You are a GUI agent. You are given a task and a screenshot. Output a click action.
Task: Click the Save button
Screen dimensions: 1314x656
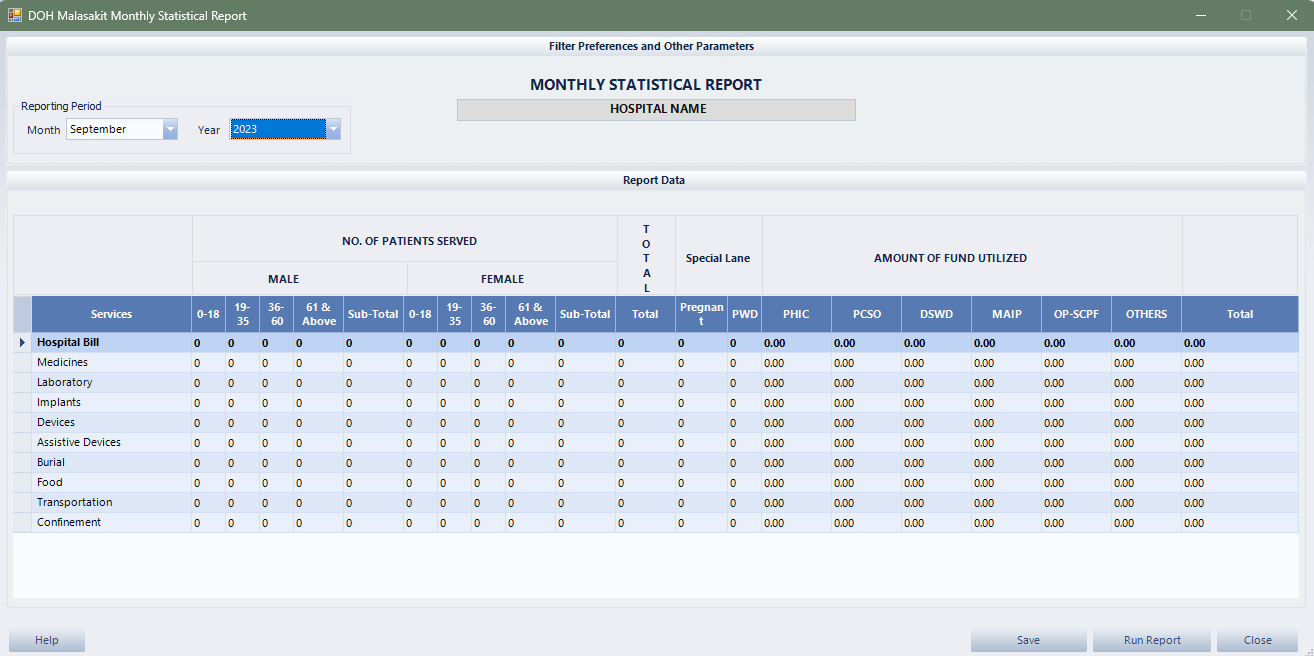(x=1028, y=640)
